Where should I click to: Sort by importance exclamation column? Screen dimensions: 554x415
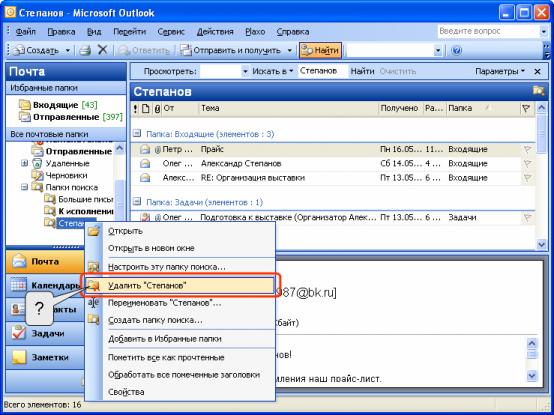[135, 108]
